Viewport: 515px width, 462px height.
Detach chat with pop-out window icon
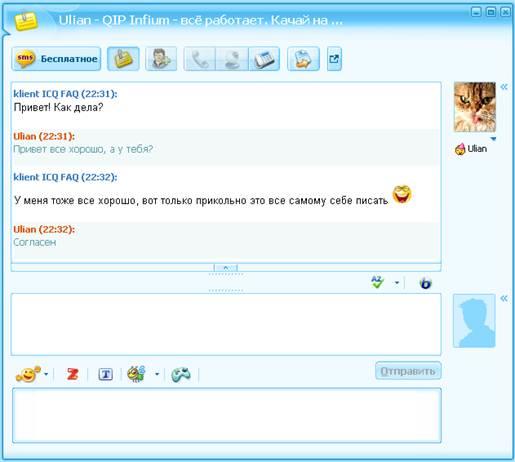[x=334, y=59]
